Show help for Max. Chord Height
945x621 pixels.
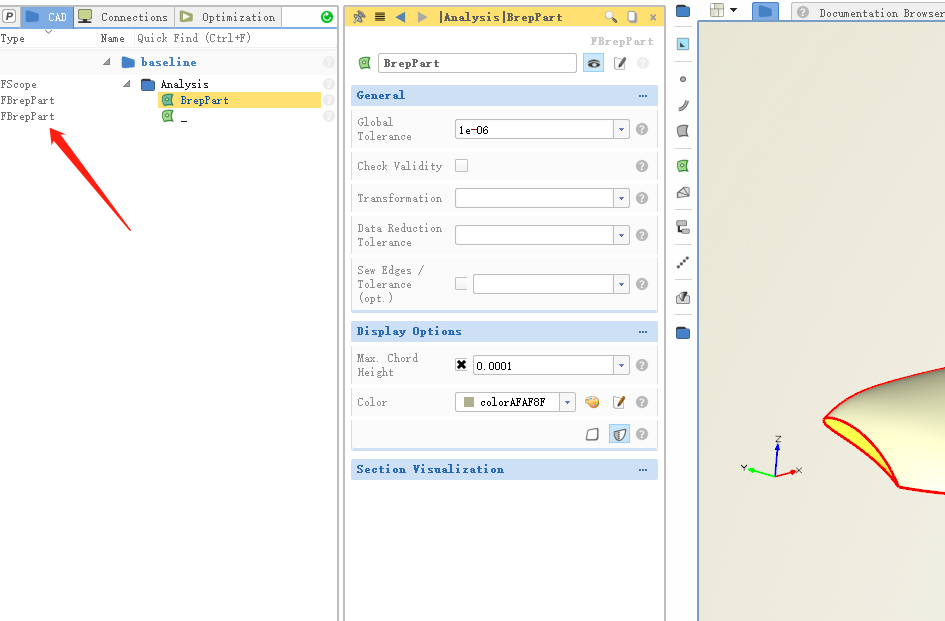[x=642, y=365]
